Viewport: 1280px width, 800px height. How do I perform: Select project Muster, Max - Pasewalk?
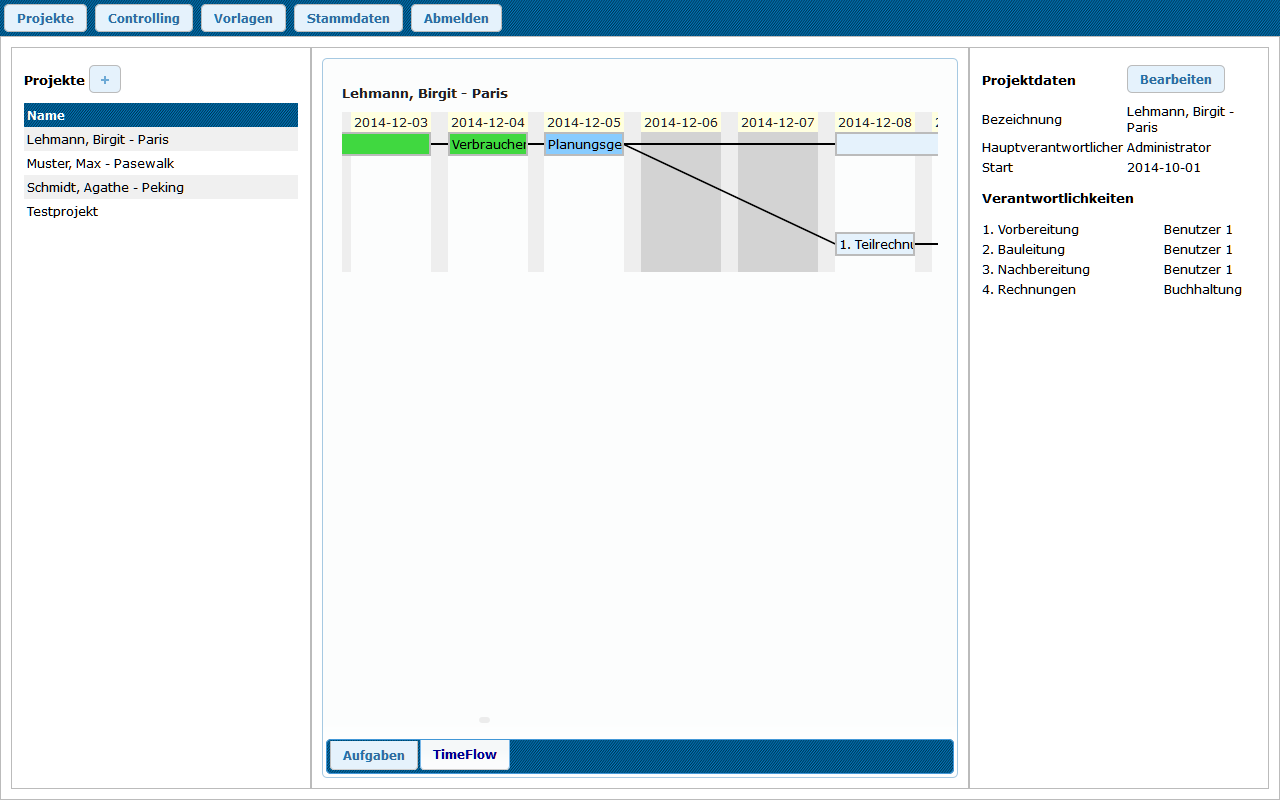coord(100,163)
